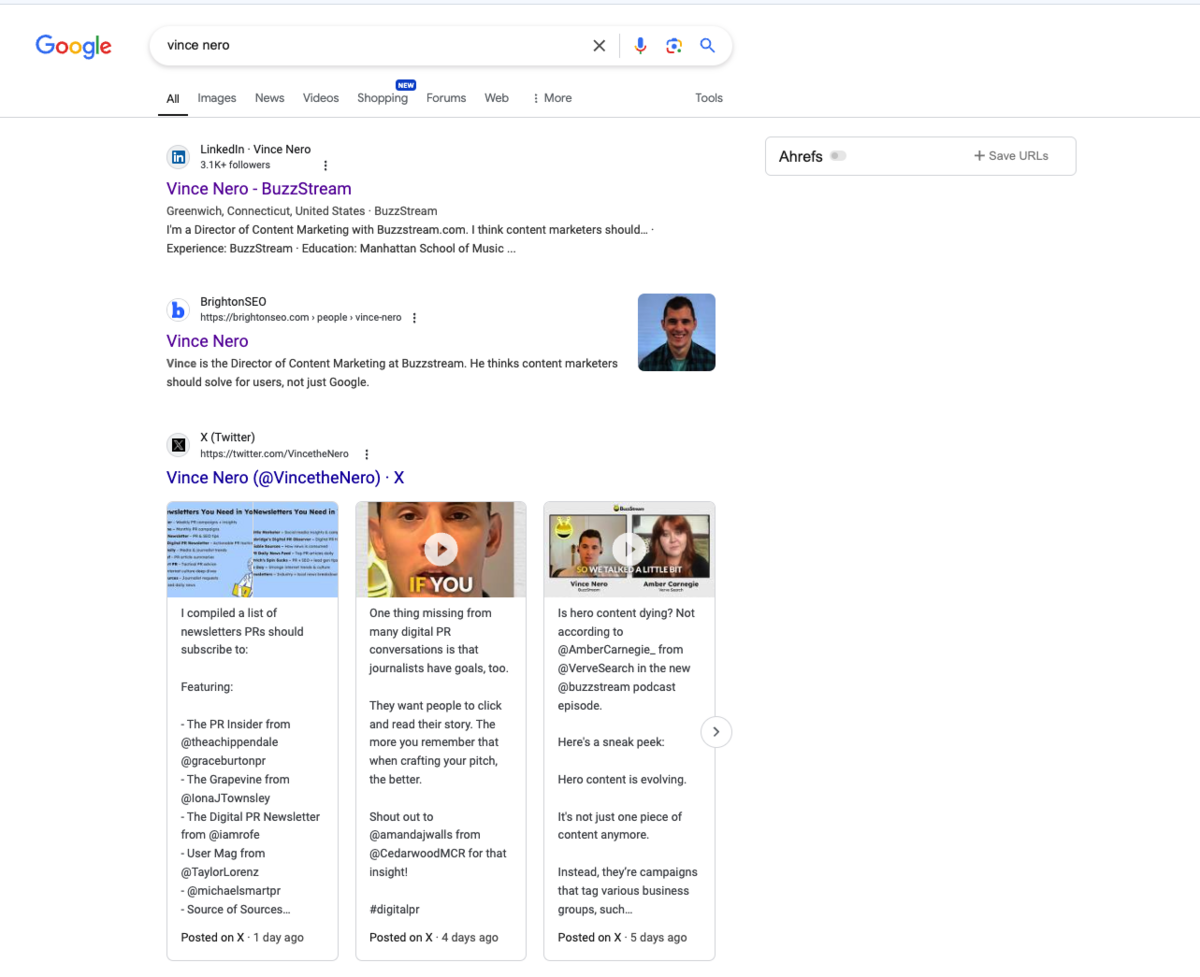The height and width of the screenshot is (977, 1200).
Task: Click the LinkedIn favicon in first result
Action: pos(178,157)
